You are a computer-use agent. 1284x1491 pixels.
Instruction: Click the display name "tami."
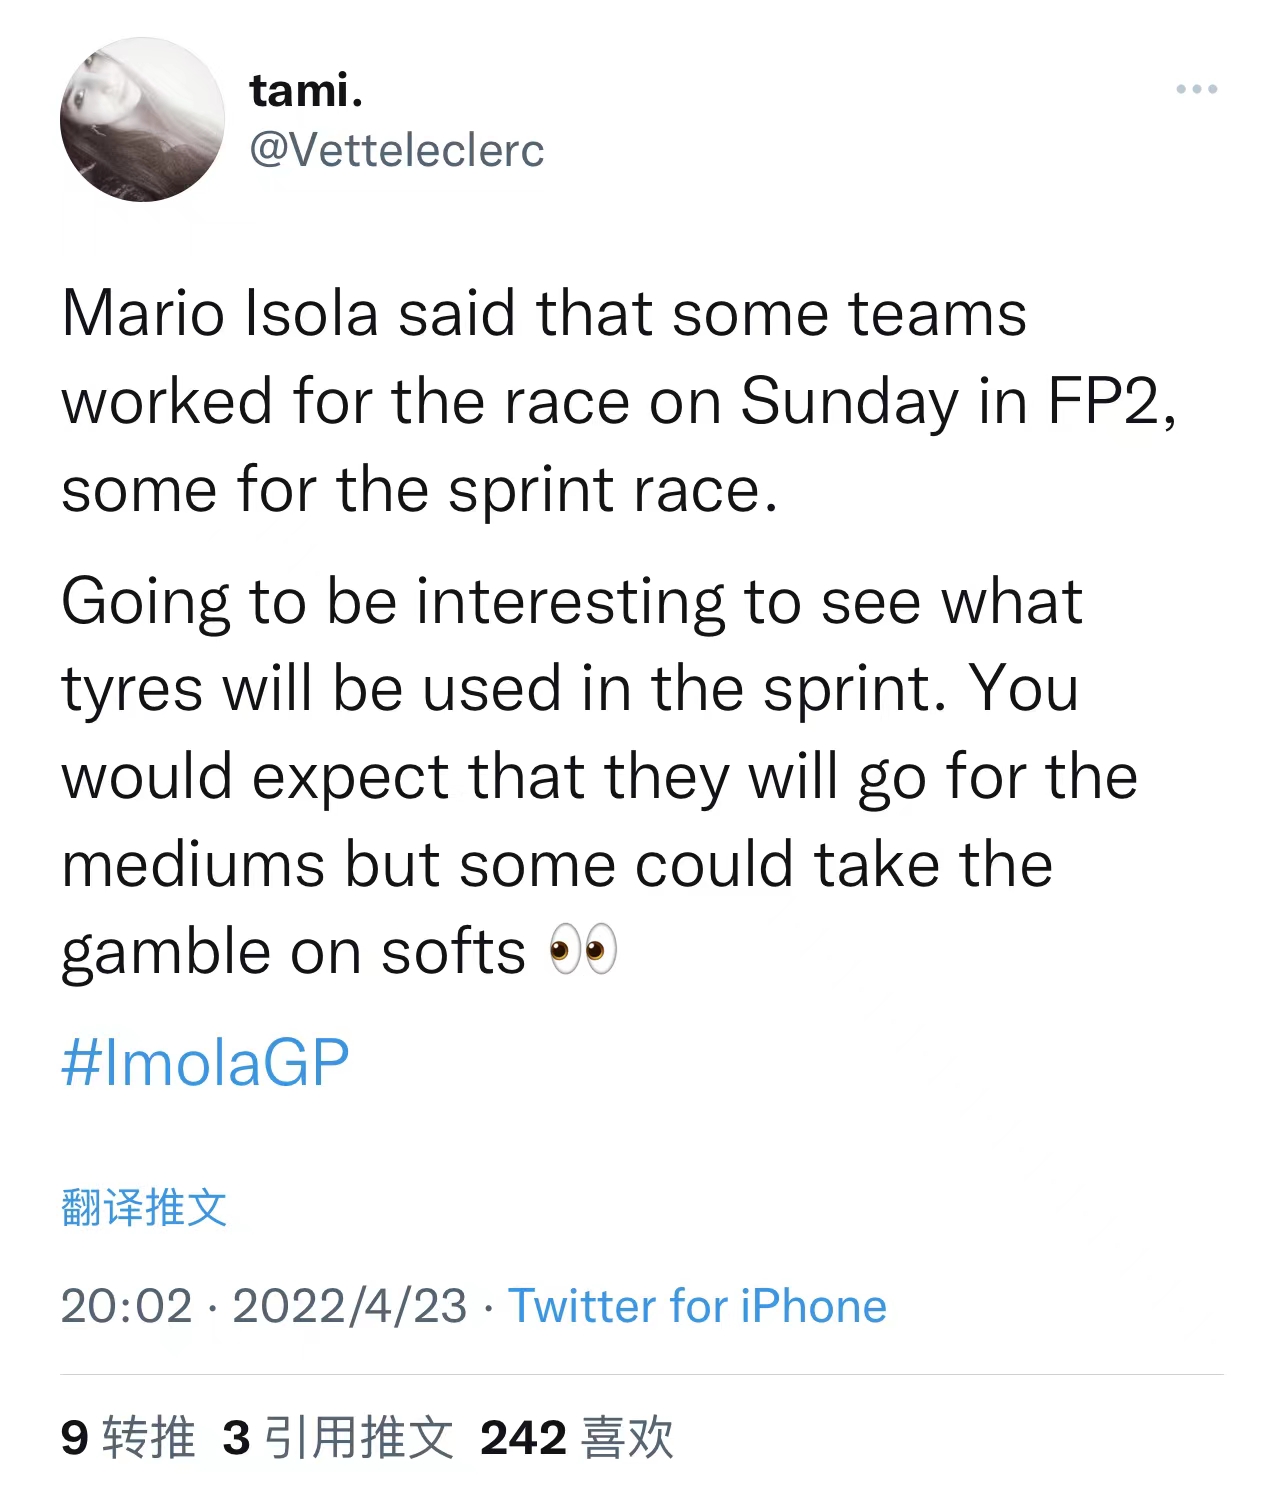point(306,91)
